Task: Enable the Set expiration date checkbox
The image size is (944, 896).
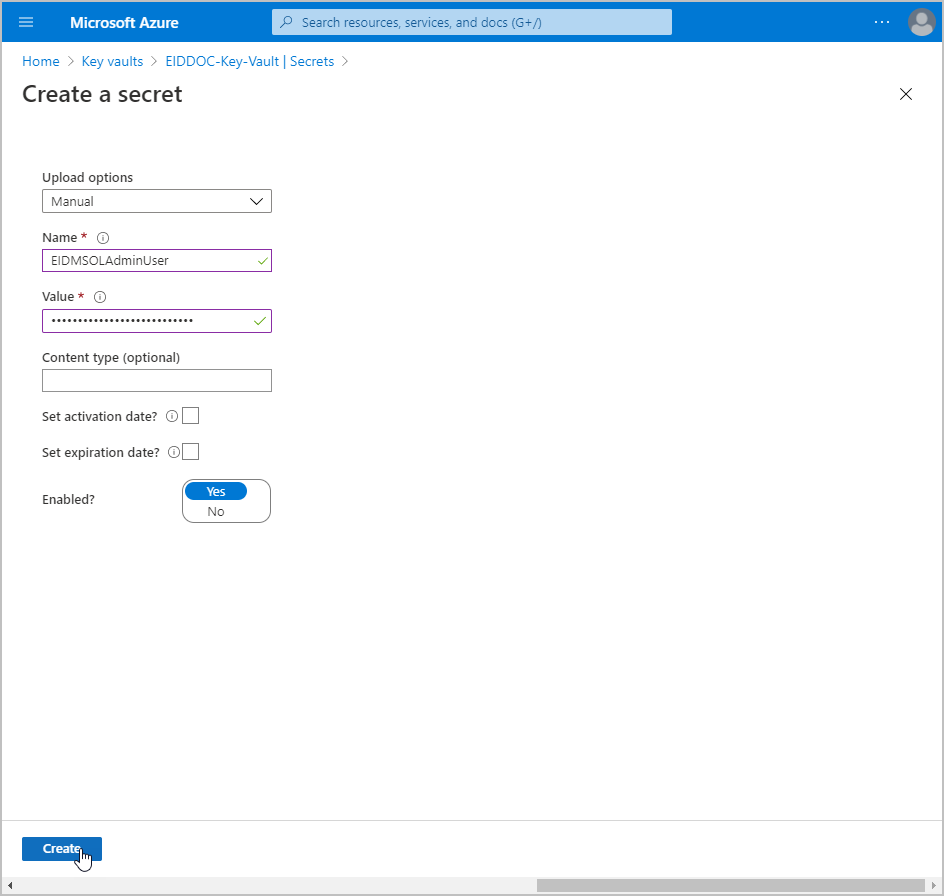Action: pyautogui.click(x=191, y=452)
